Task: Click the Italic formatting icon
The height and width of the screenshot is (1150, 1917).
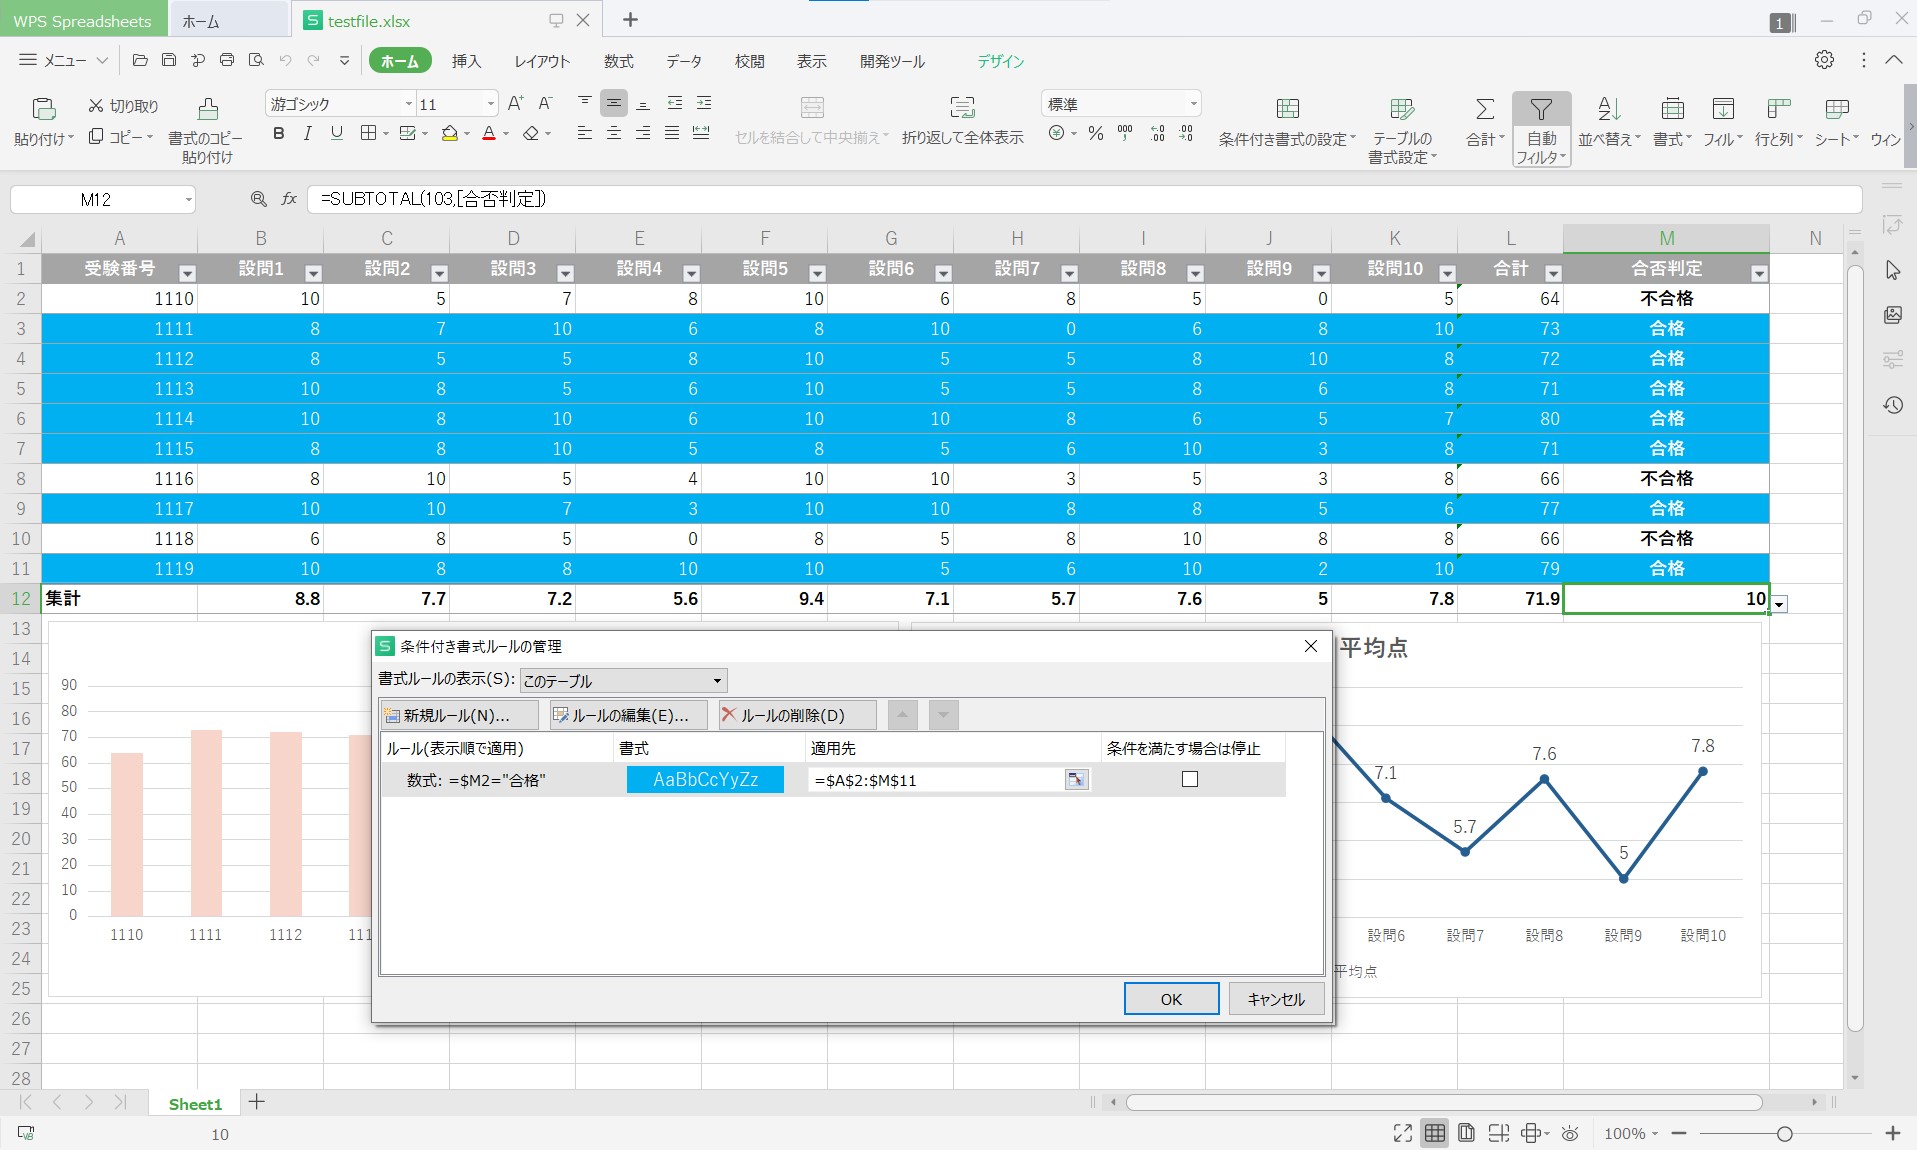Action: (x=307, y=134)
